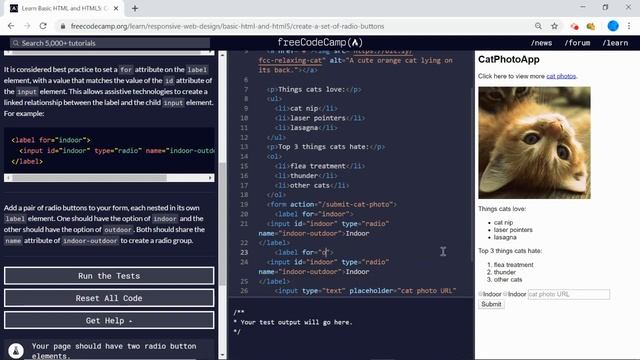Click the search magnifier icon in tutorials box
The width and height of the screenshot is (640, 360).
coord(16,43)
